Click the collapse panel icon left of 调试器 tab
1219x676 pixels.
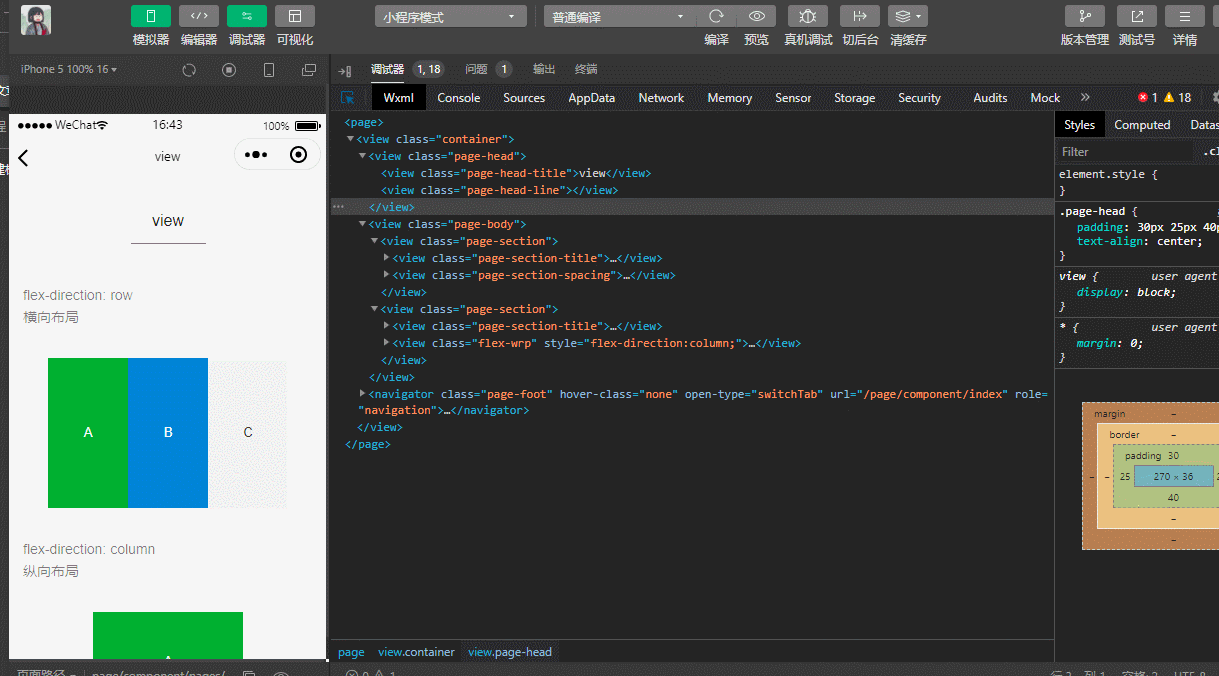[344, 71]
